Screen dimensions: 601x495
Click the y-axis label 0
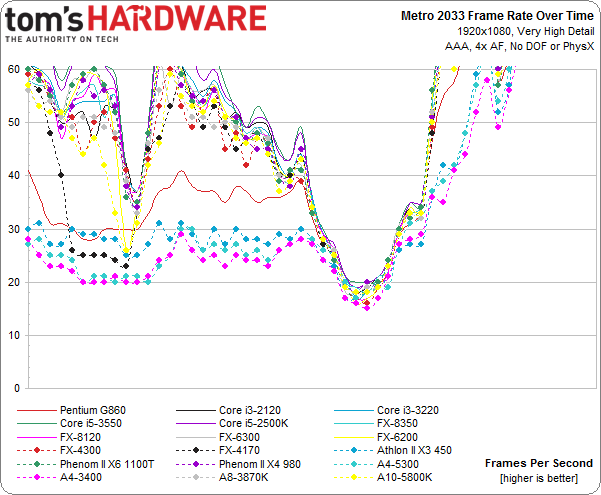[16, 388]
